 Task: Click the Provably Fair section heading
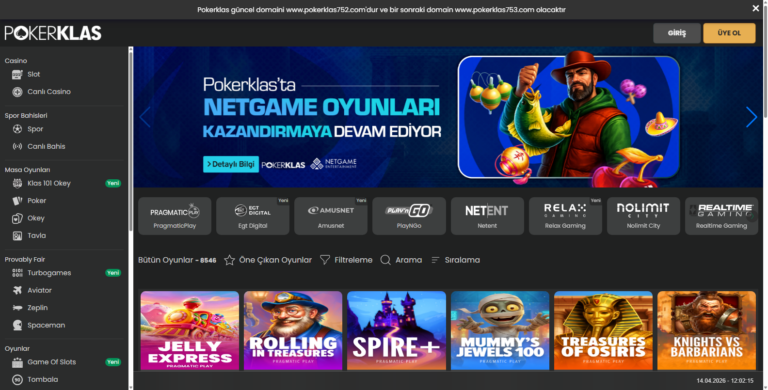[24, 260]
